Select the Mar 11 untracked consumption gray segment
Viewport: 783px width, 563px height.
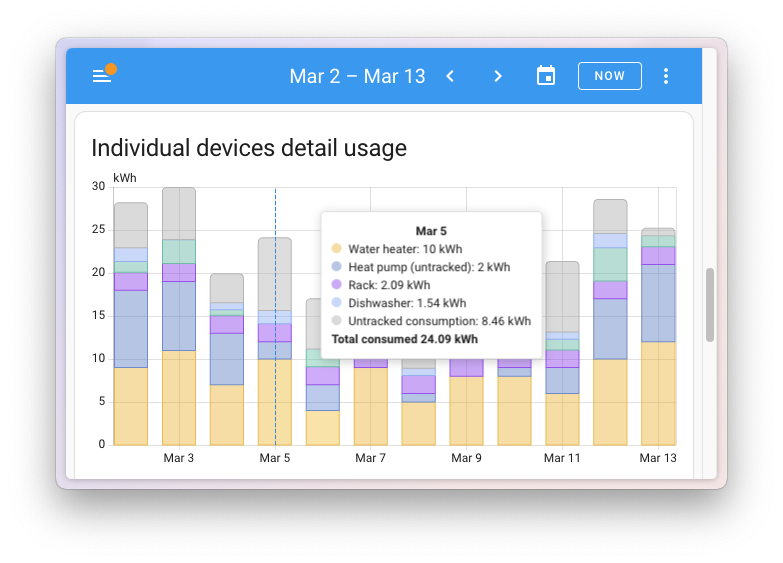click(x=562, y=295)
